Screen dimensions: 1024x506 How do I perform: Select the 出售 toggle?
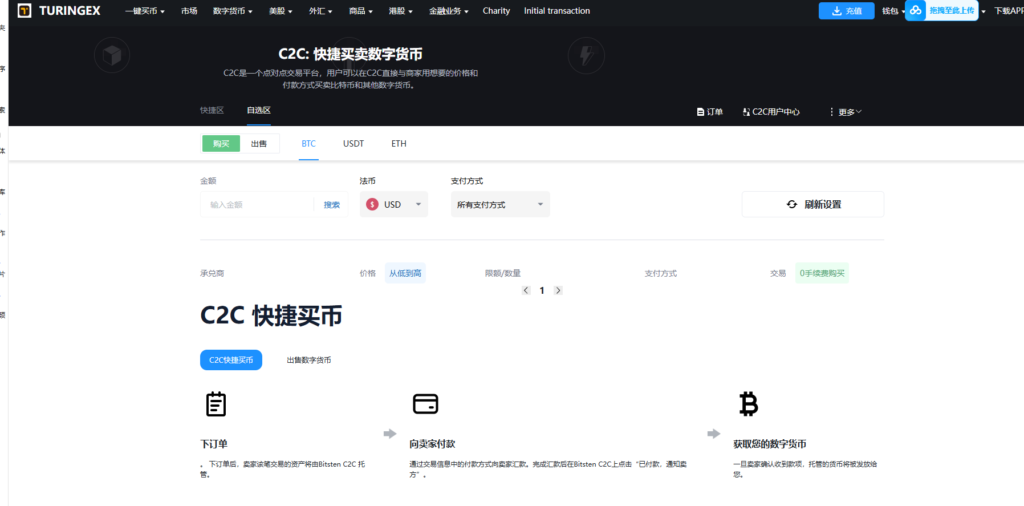259,144
